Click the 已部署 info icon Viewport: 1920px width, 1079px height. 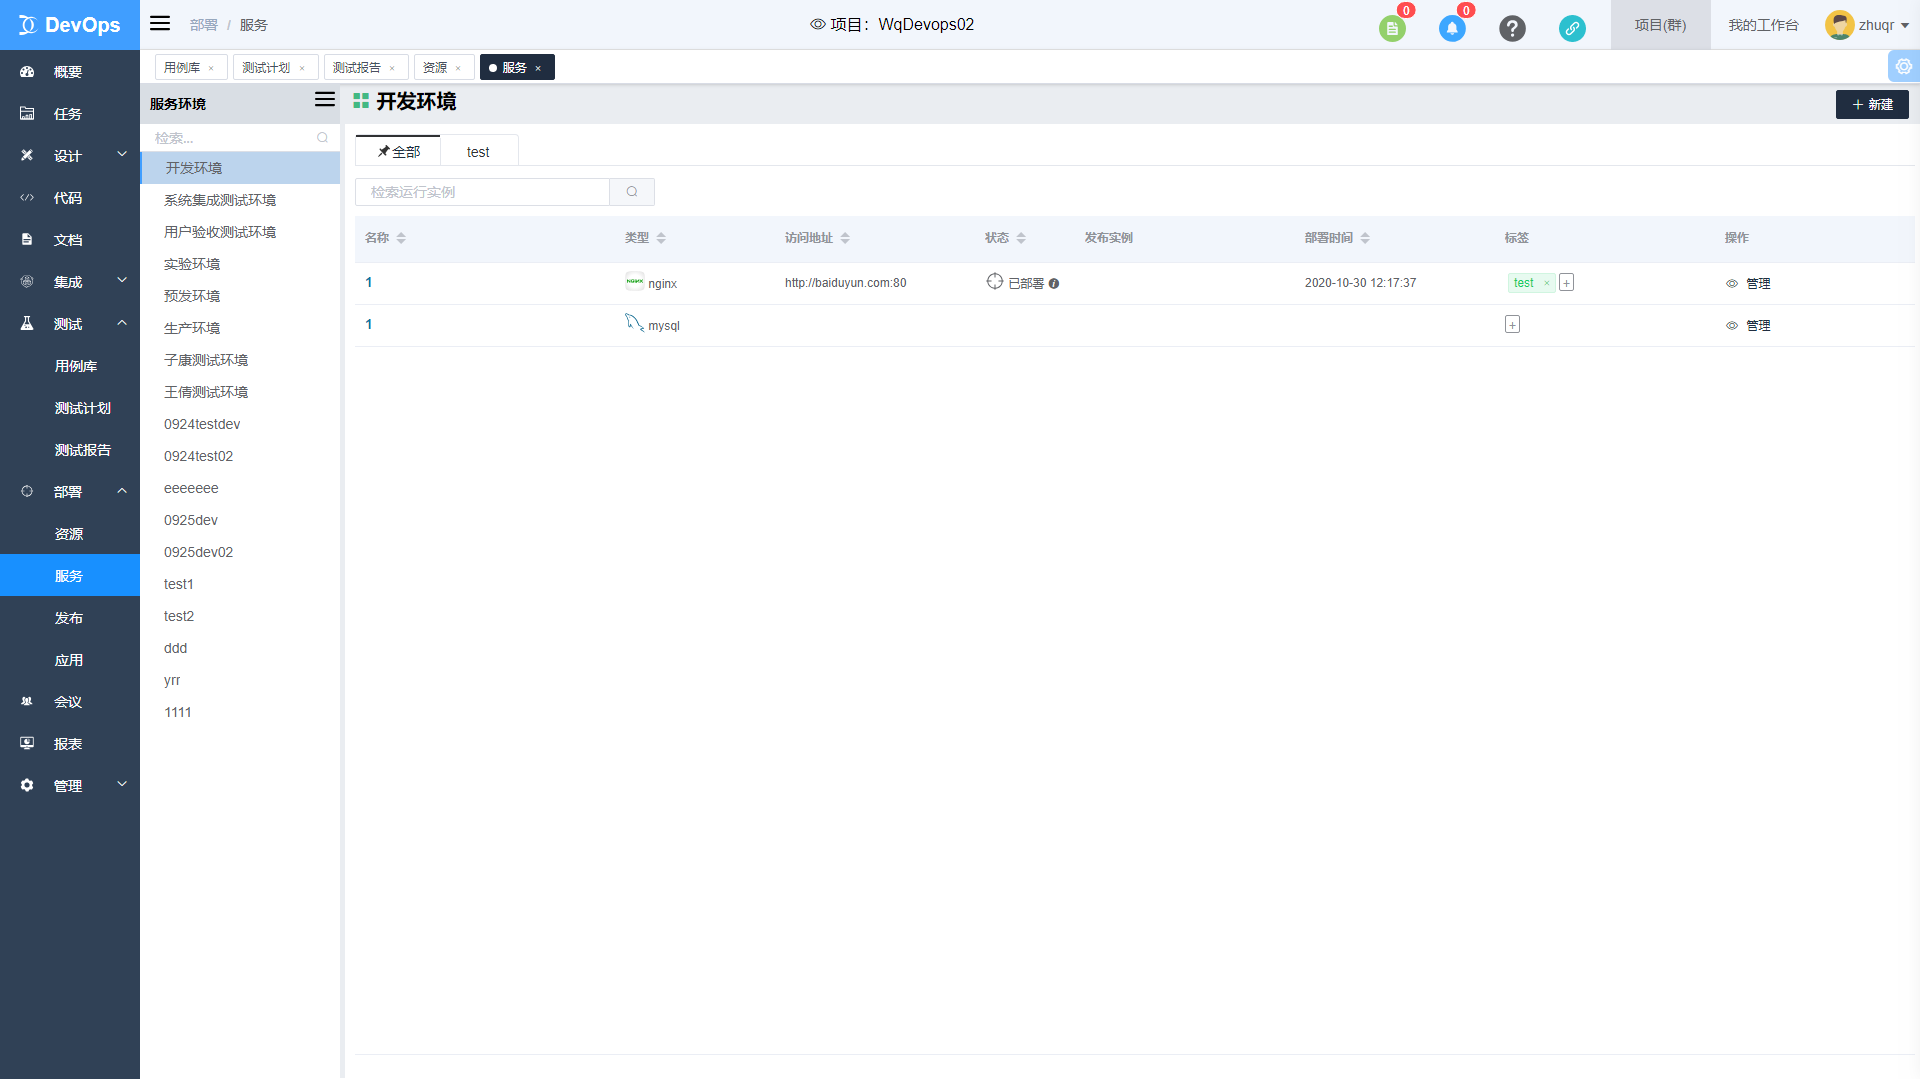(1054, 284)
